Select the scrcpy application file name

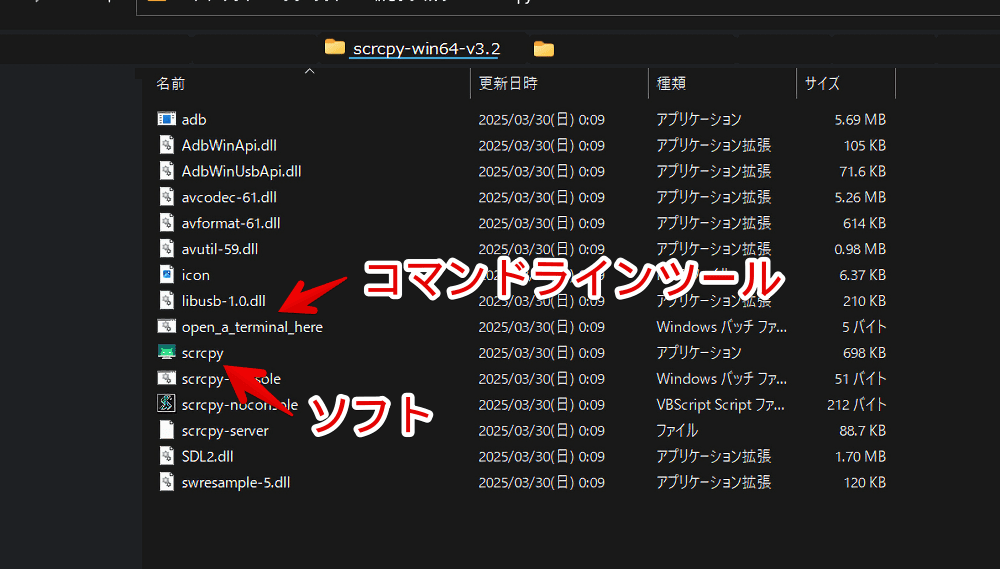(x=202, y=353)
